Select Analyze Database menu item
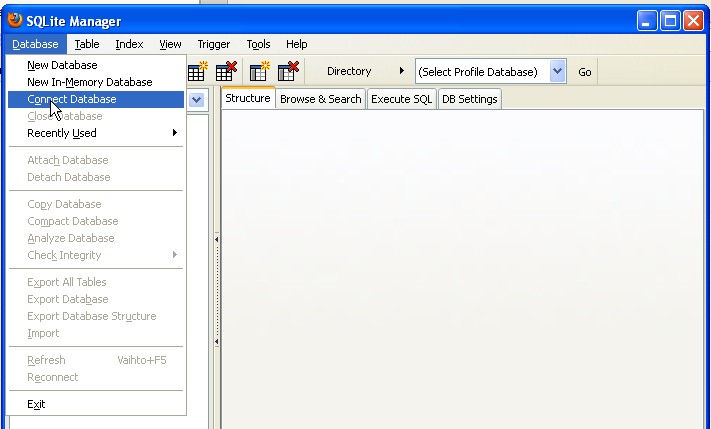Image resolution: width=711 pixels, height=429 pixels. [x=96, y=238]
